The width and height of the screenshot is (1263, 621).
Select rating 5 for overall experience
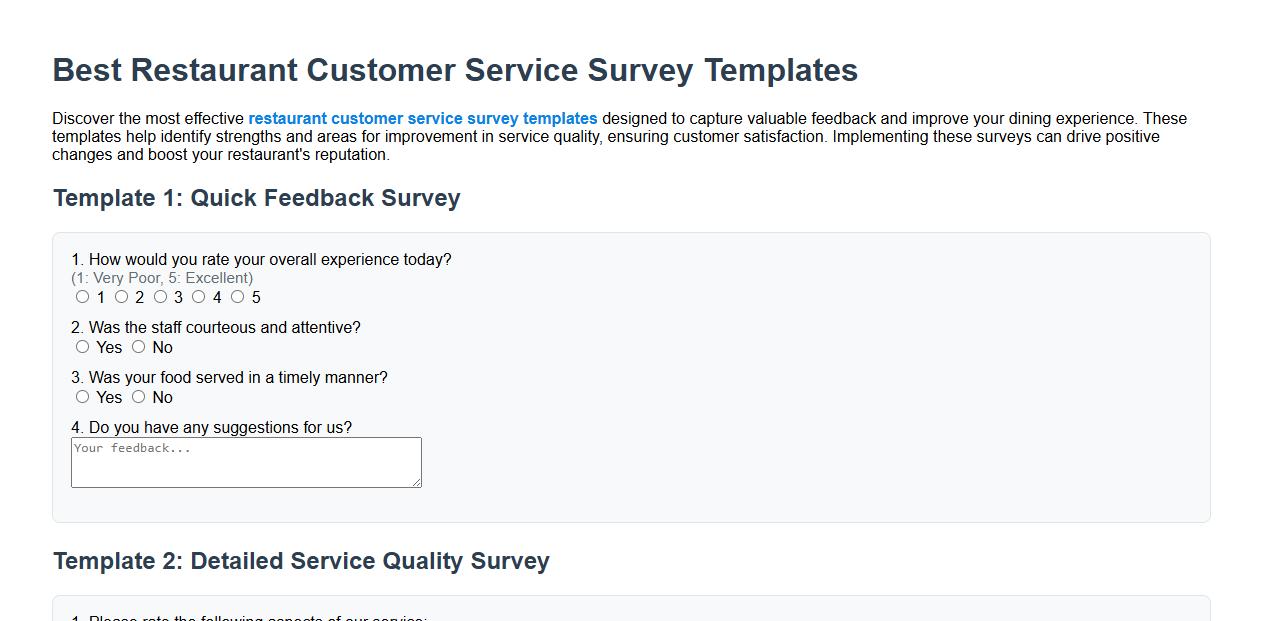coord(238,297)
